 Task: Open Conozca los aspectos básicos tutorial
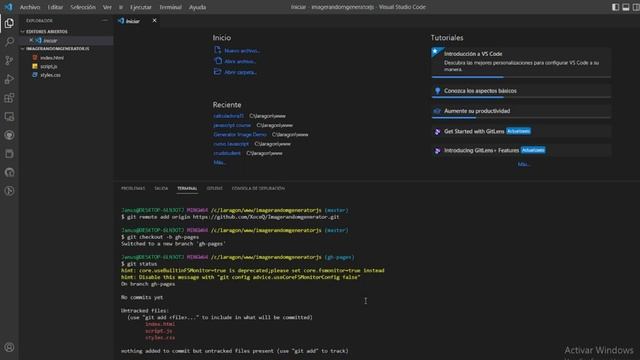[521, 91]
